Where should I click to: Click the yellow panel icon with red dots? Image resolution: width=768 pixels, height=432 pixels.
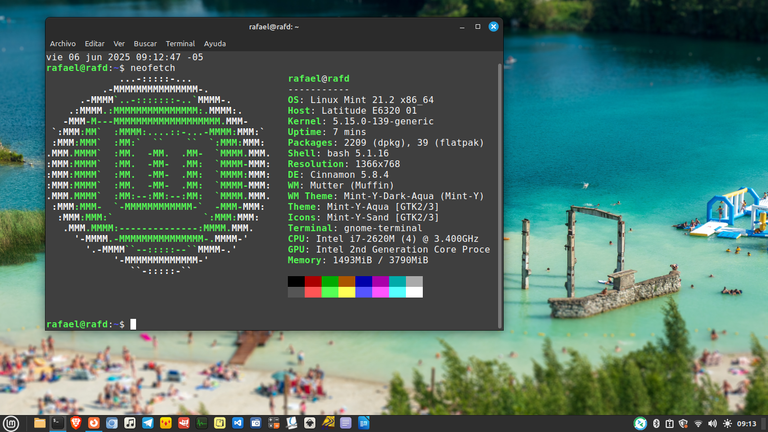[x=166, y=423]
